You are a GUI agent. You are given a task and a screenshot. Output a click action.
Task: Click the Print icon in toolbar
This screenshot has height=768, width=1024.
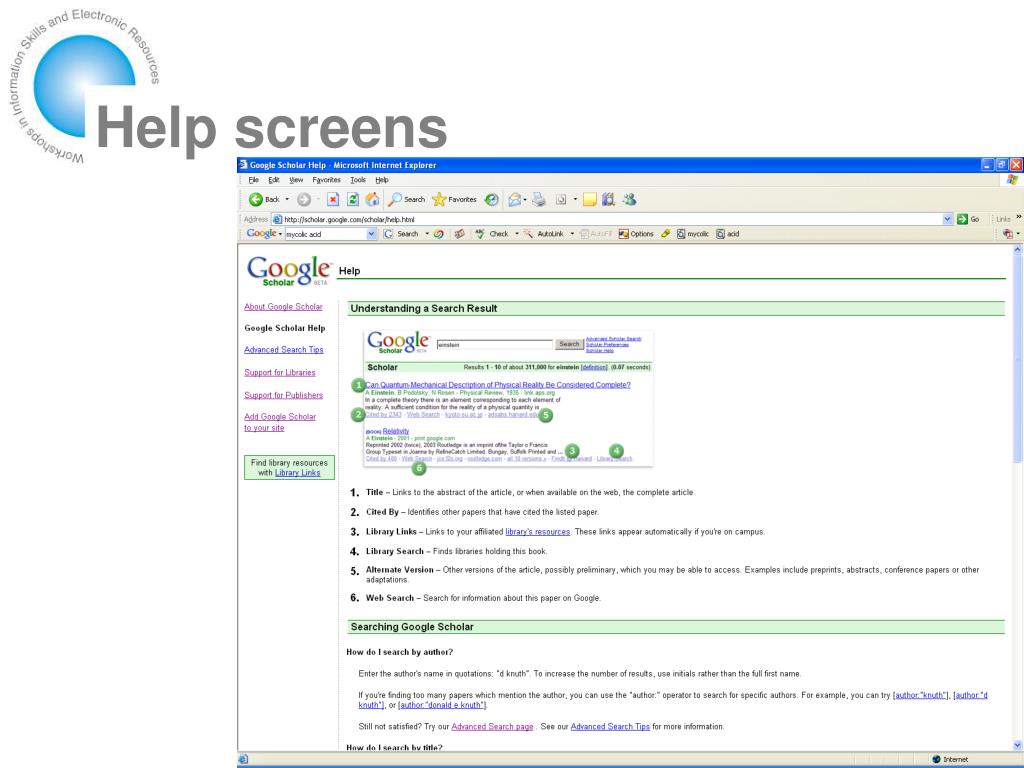(539, 199)
